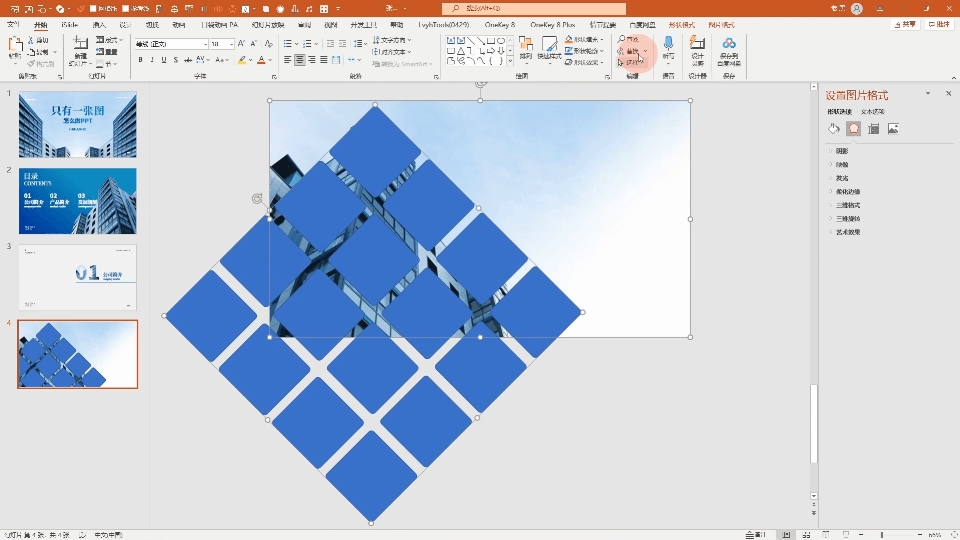960x540 pixels.
Task: Toggle Bold formatting
Action: click(x=140, y=60)
